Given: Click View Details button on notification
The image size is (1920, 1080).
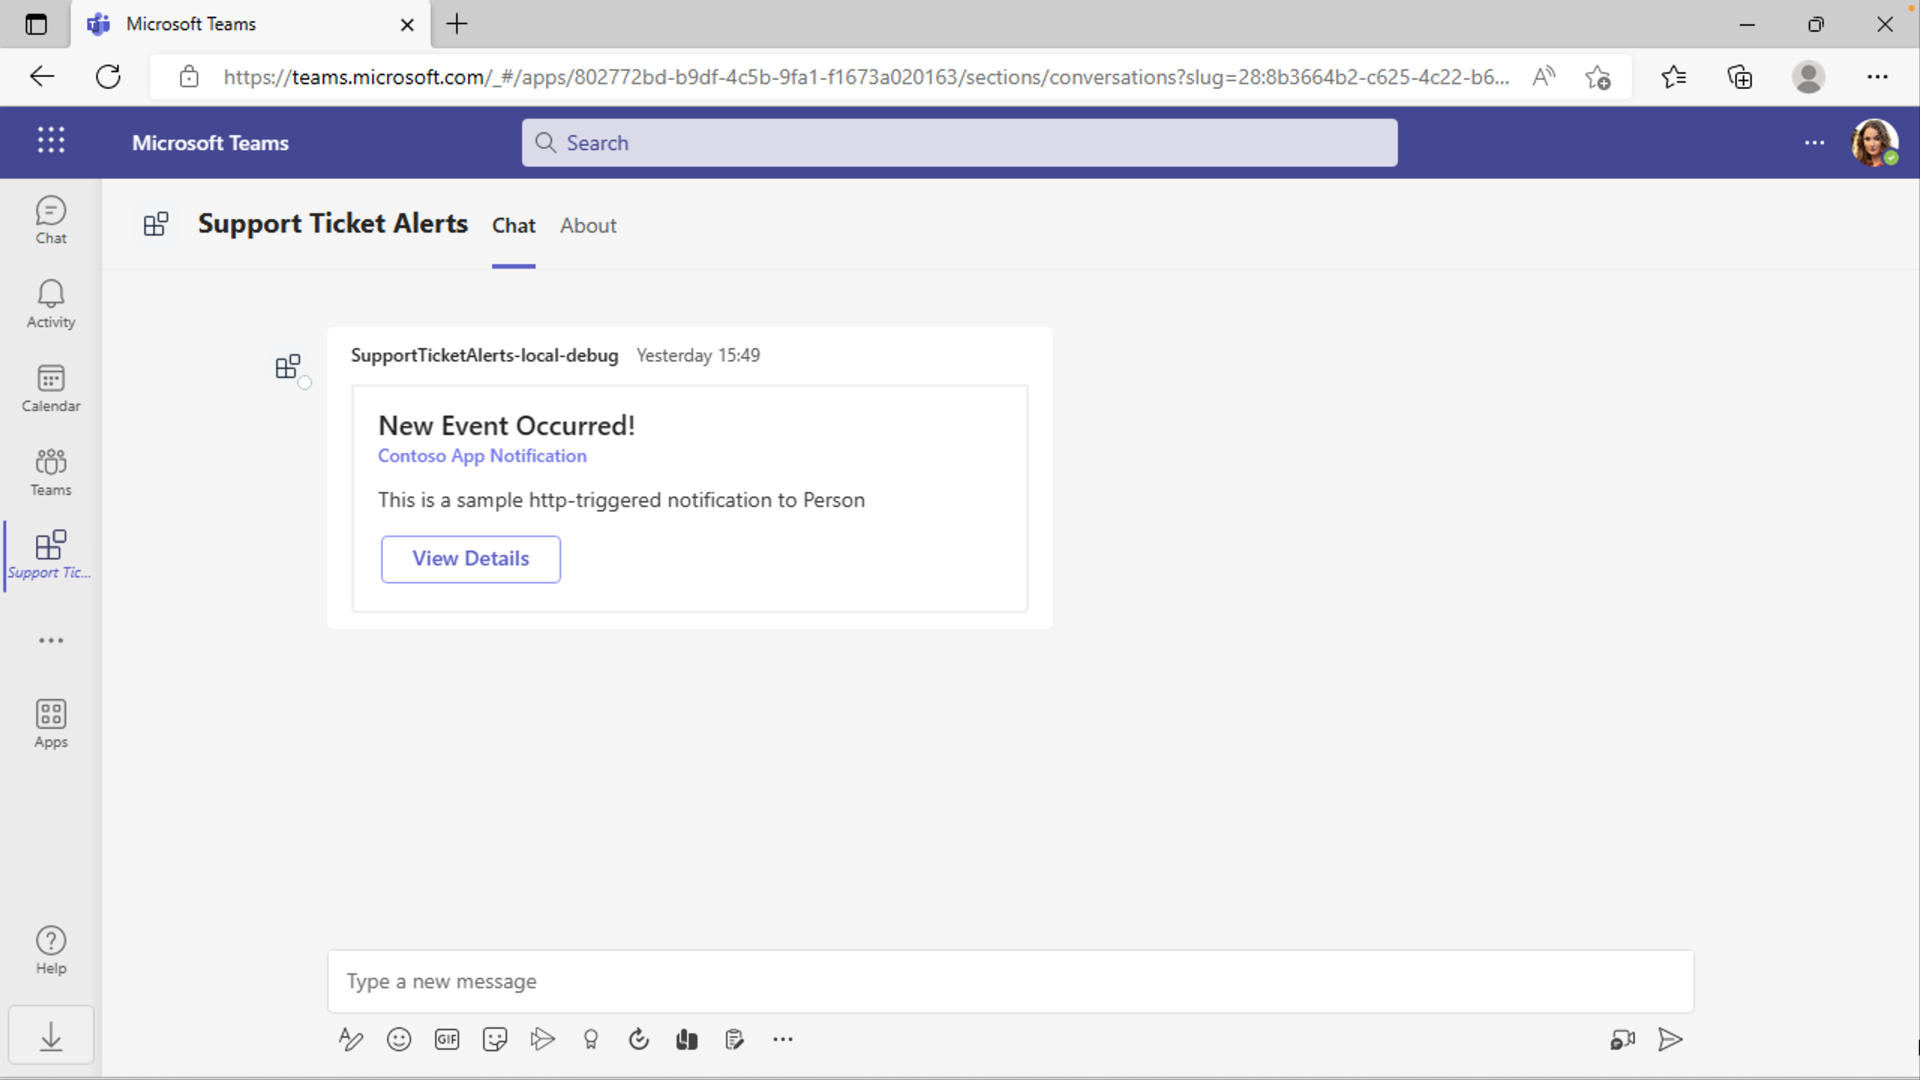Looking at the screenshot, I should pos(471,558).
